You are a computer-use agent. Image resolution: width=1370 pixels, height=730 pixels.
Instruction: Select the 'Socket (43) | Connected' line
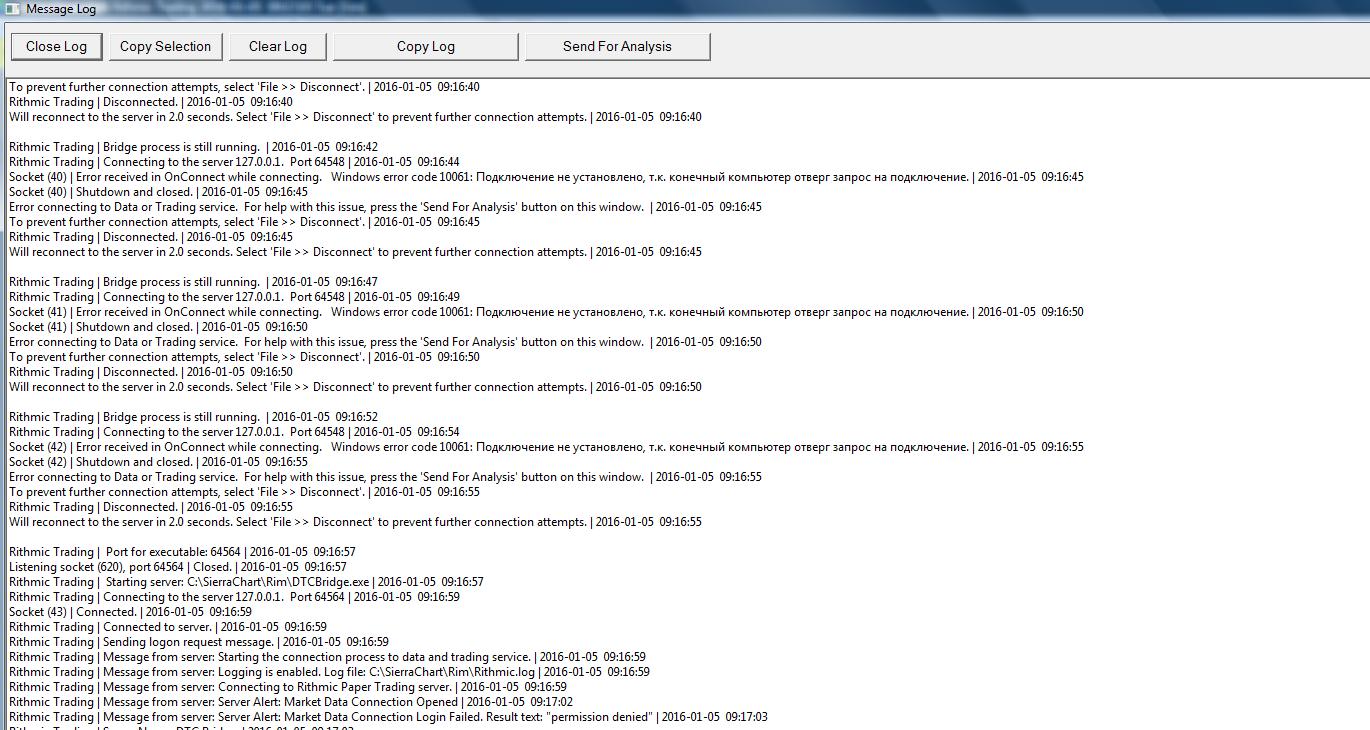pyautogui.click(x=130, y=612)
